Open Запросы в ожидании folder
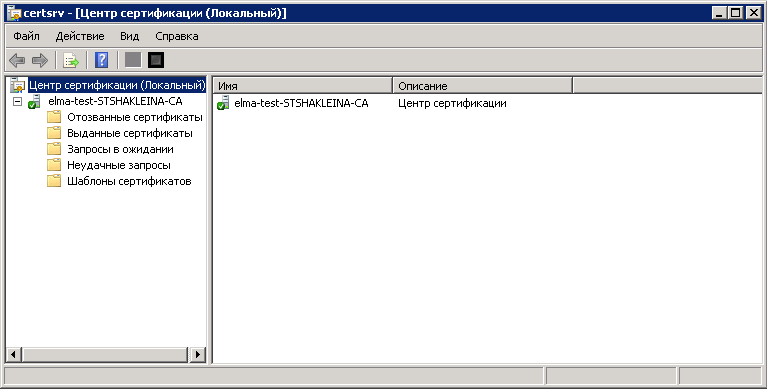 (x=120, y=149)
